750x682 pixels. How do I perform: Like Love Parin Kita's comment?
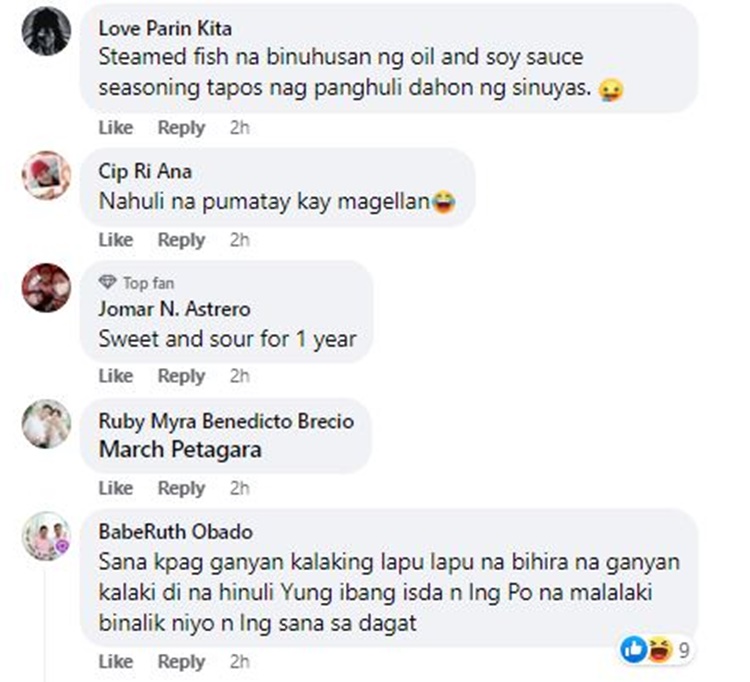tap(115, 128)
